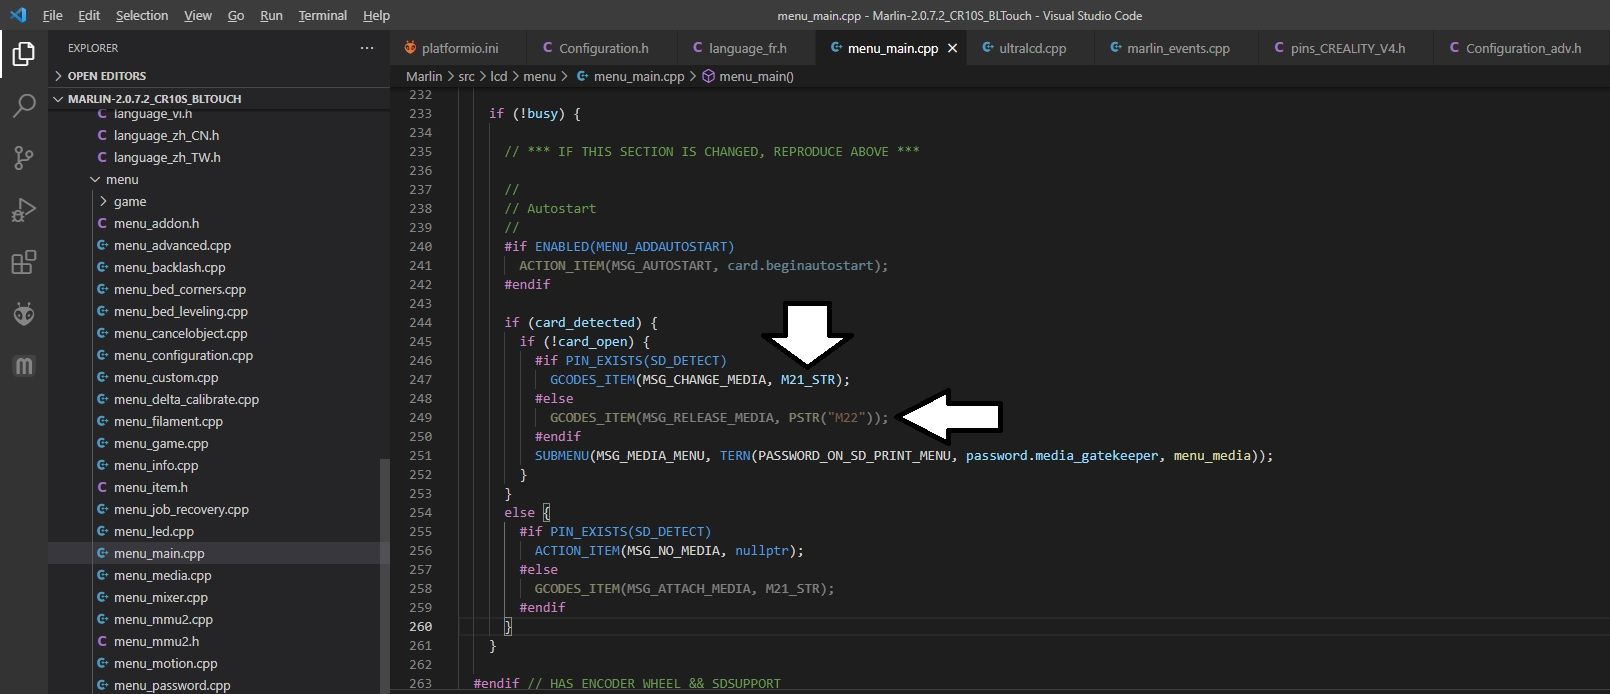Open menu_backlash.cpp in the file tree

tap(218, 267)
